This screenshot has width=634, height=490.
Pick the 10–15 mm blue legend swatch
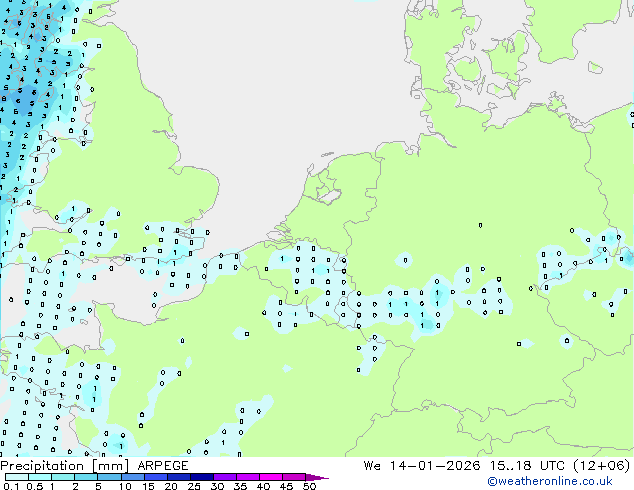[133, 477]
